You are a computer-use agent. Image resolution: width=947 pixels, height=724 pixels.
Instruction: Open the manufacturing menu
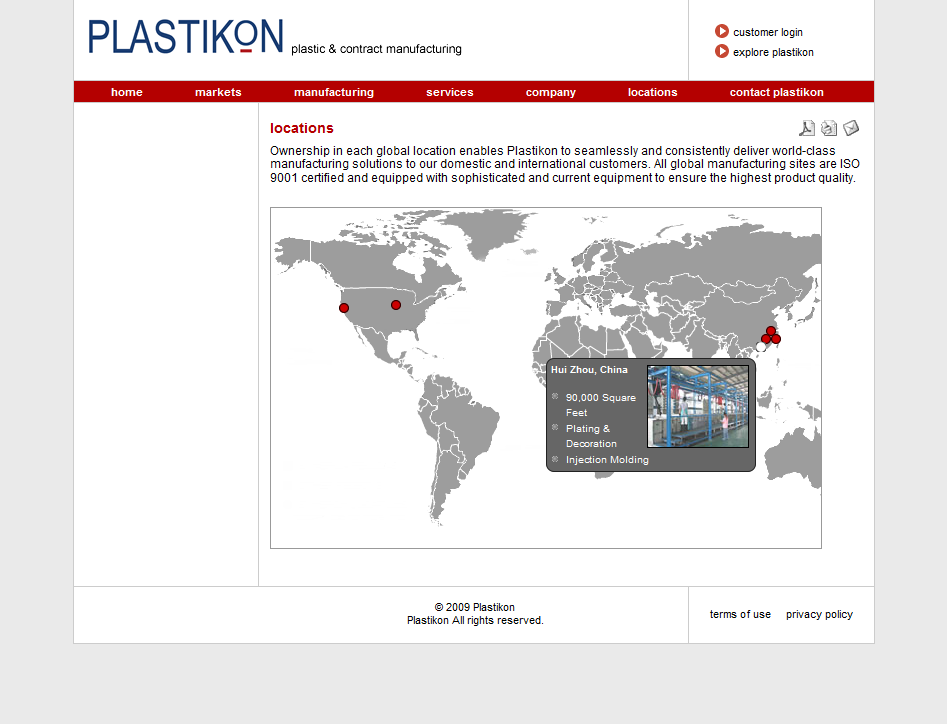(334, 92)
